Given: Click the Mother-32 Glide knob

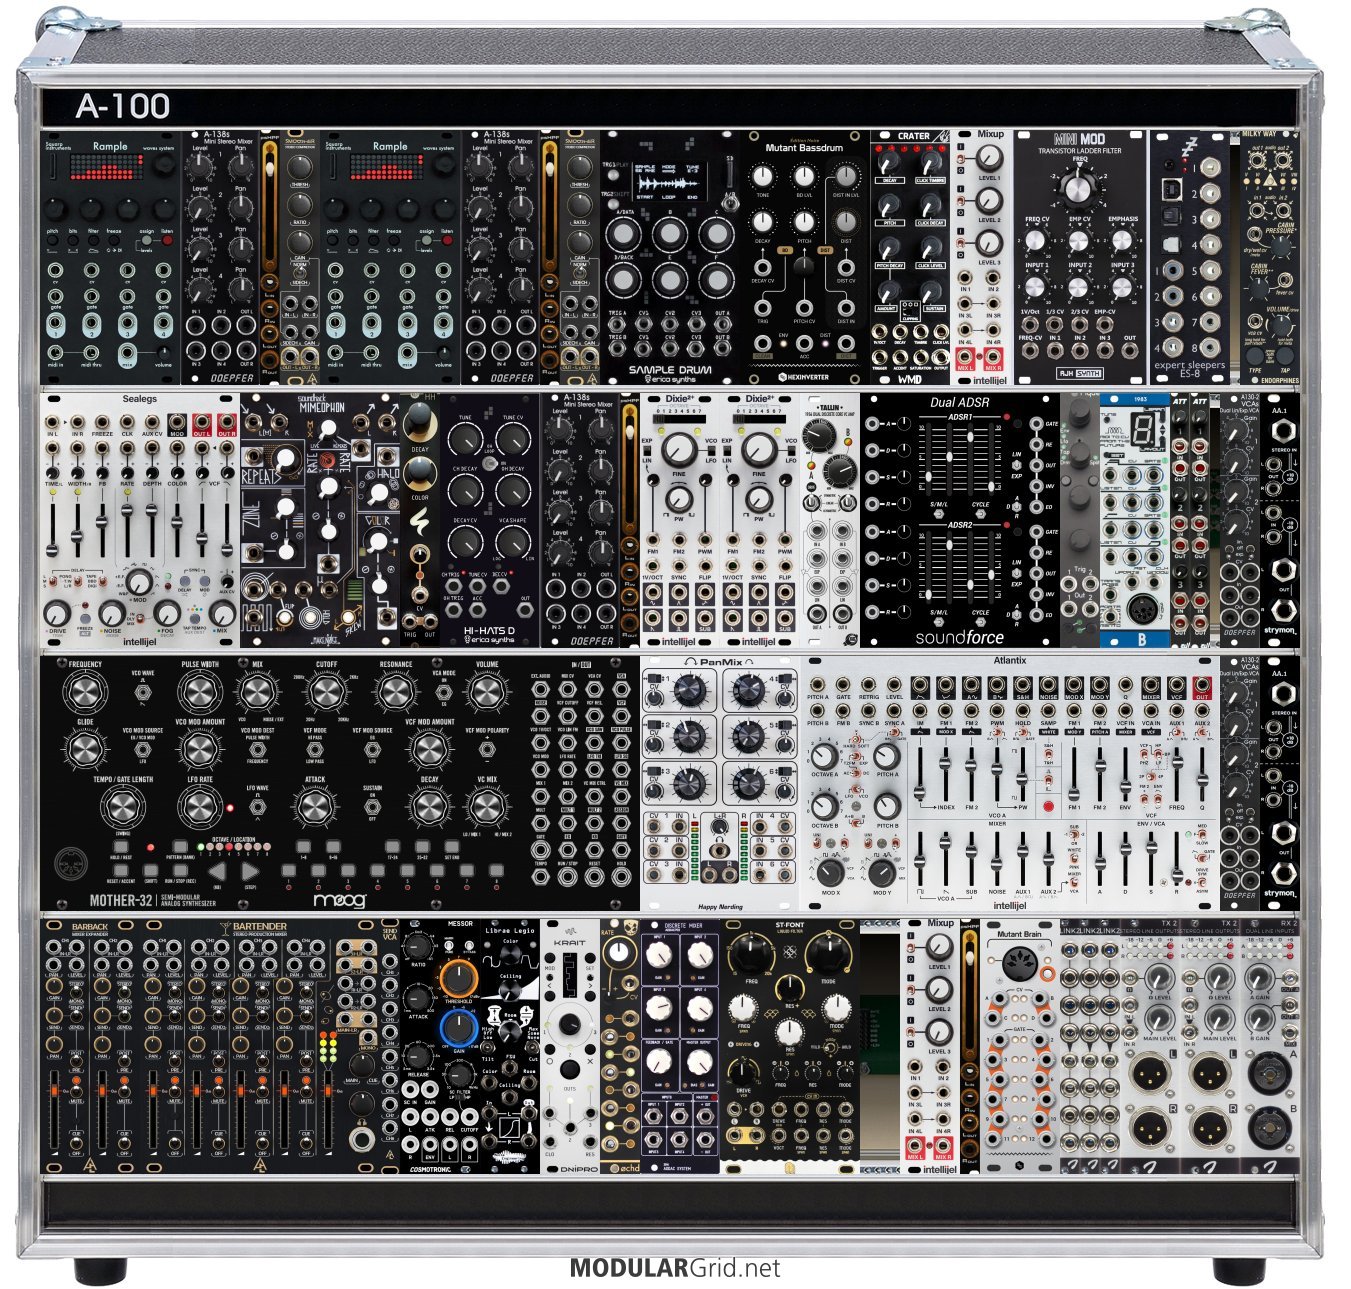Looking at the screenshot, I should pos(85,748).
